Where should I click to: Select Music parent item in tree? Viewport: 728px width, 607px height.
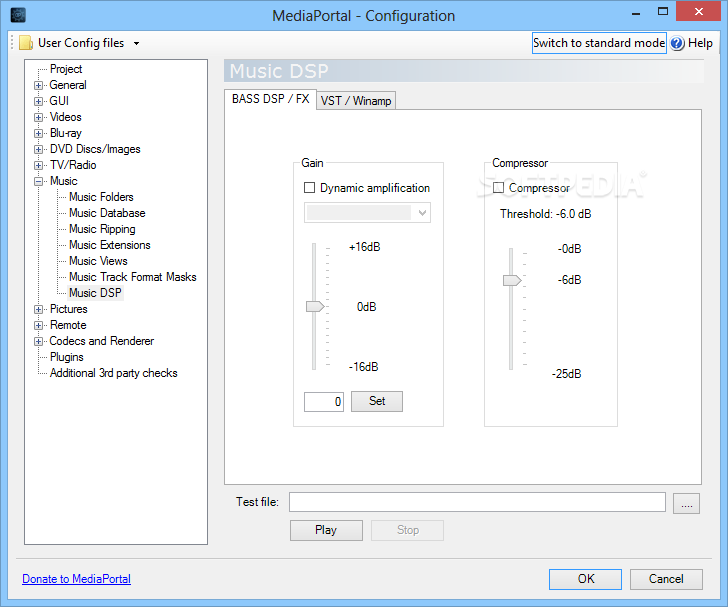click(64, 181)
